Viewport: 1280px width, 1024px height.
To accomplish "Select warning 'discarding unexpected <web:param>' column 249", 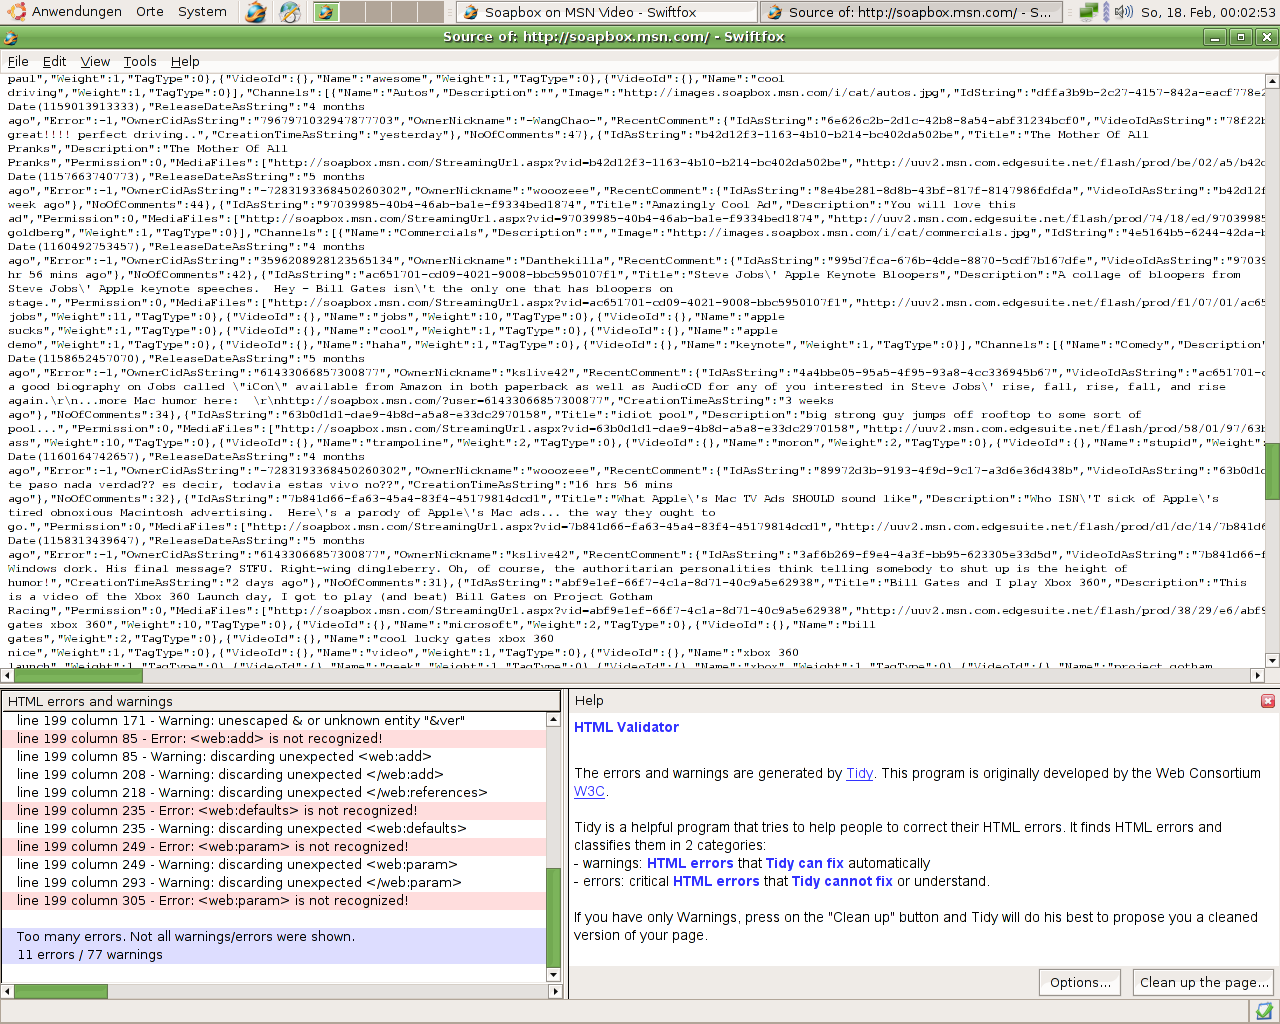I will 274,865.
